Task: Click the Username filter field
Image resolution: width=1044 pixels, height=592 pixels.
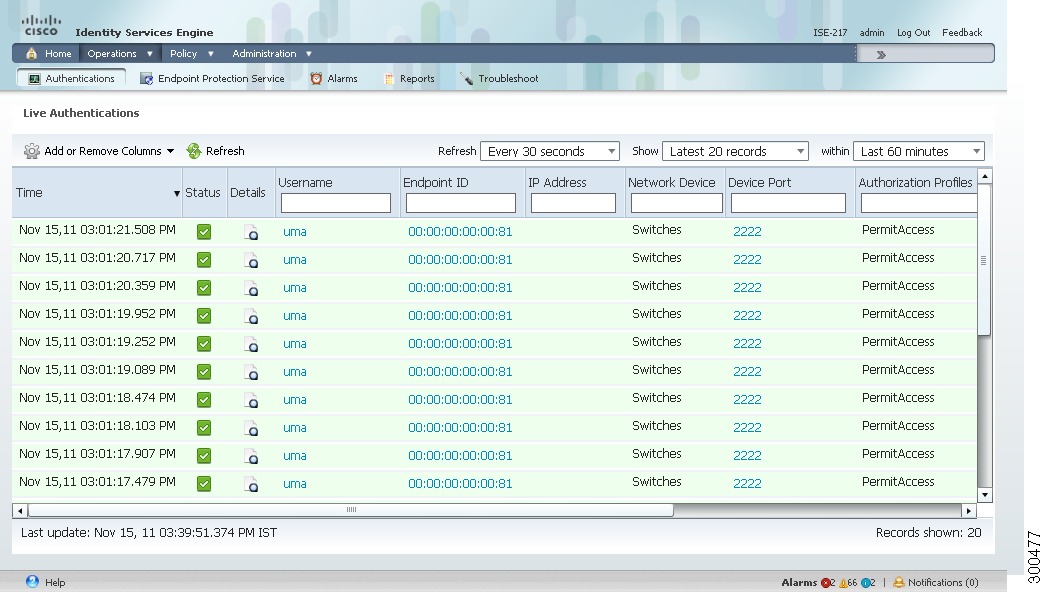Action: click(x=336, y=203)
